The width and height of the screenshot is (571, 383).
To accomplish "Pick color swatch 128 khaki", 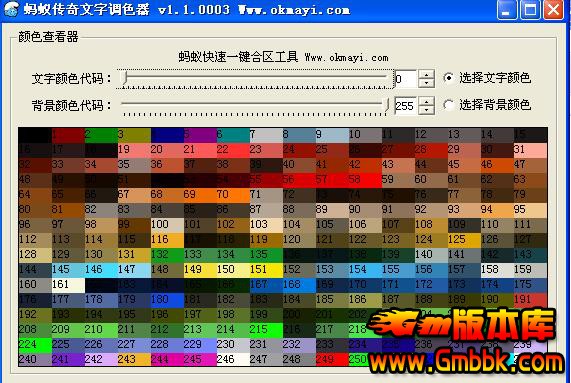I will 35,255.
